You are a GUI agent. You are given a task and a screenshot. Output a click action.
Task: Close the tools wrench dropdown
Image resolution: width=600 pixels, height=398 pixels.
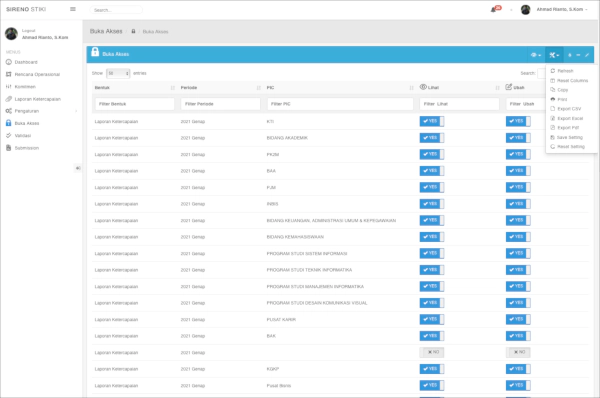point(554,55)
